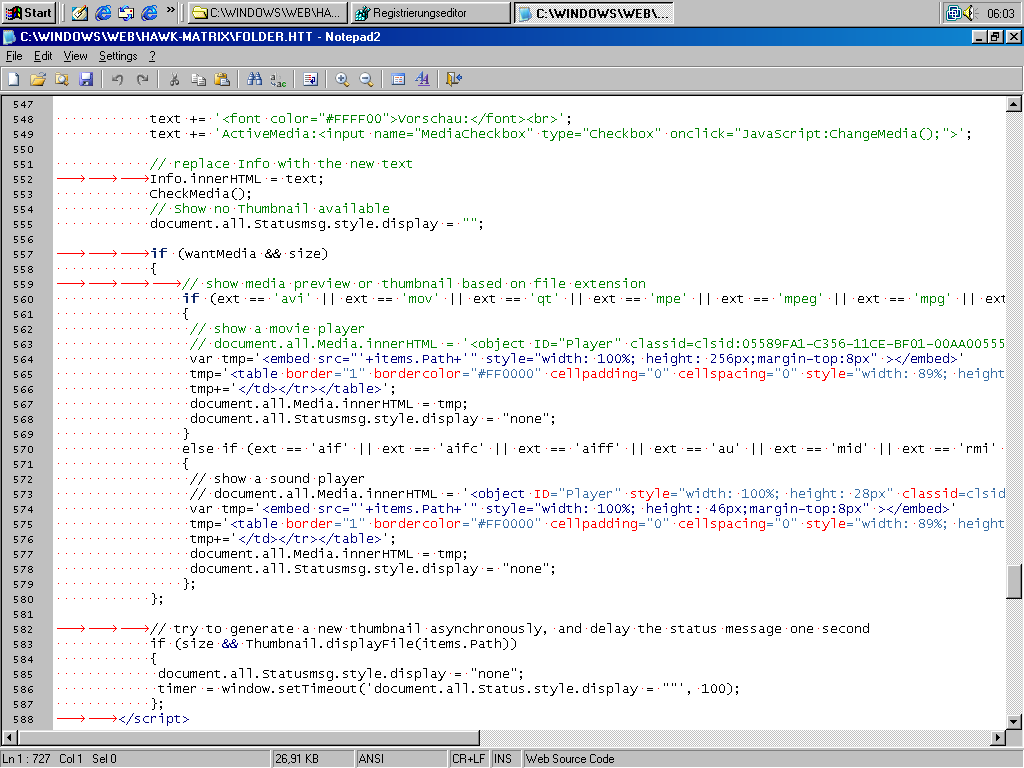Undo the last edit
Viewport: 1024px width, 768px height.
click(x=118, y=80)
